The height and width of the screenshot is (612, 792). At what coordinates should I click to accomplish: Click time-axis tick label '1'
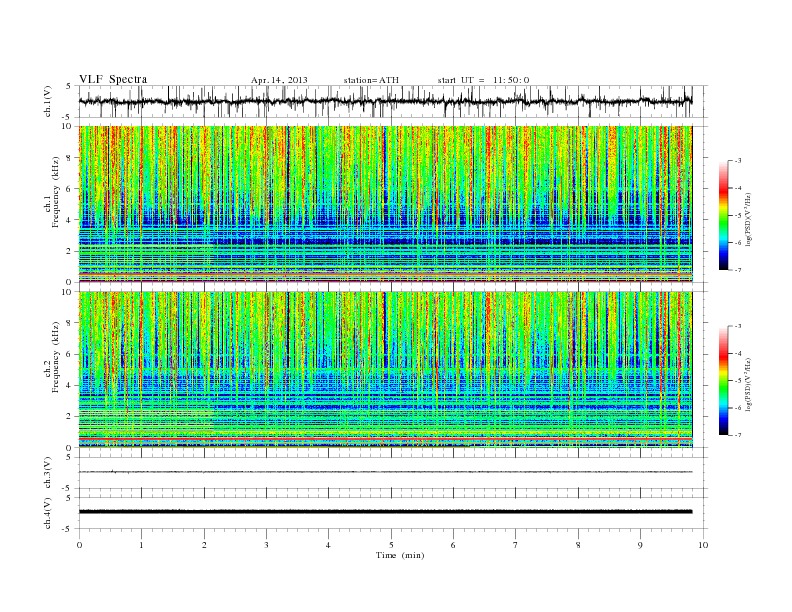(x=141, y=545)
